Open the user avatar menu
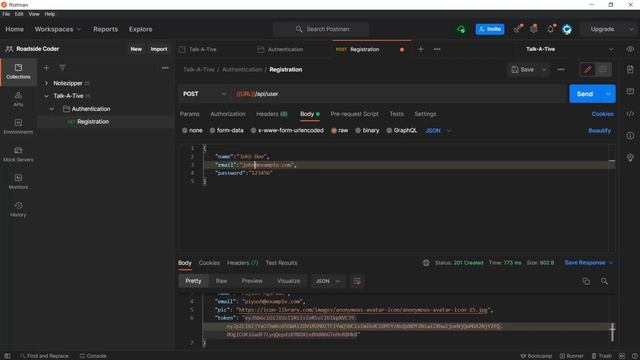 (x=567, y=29)
